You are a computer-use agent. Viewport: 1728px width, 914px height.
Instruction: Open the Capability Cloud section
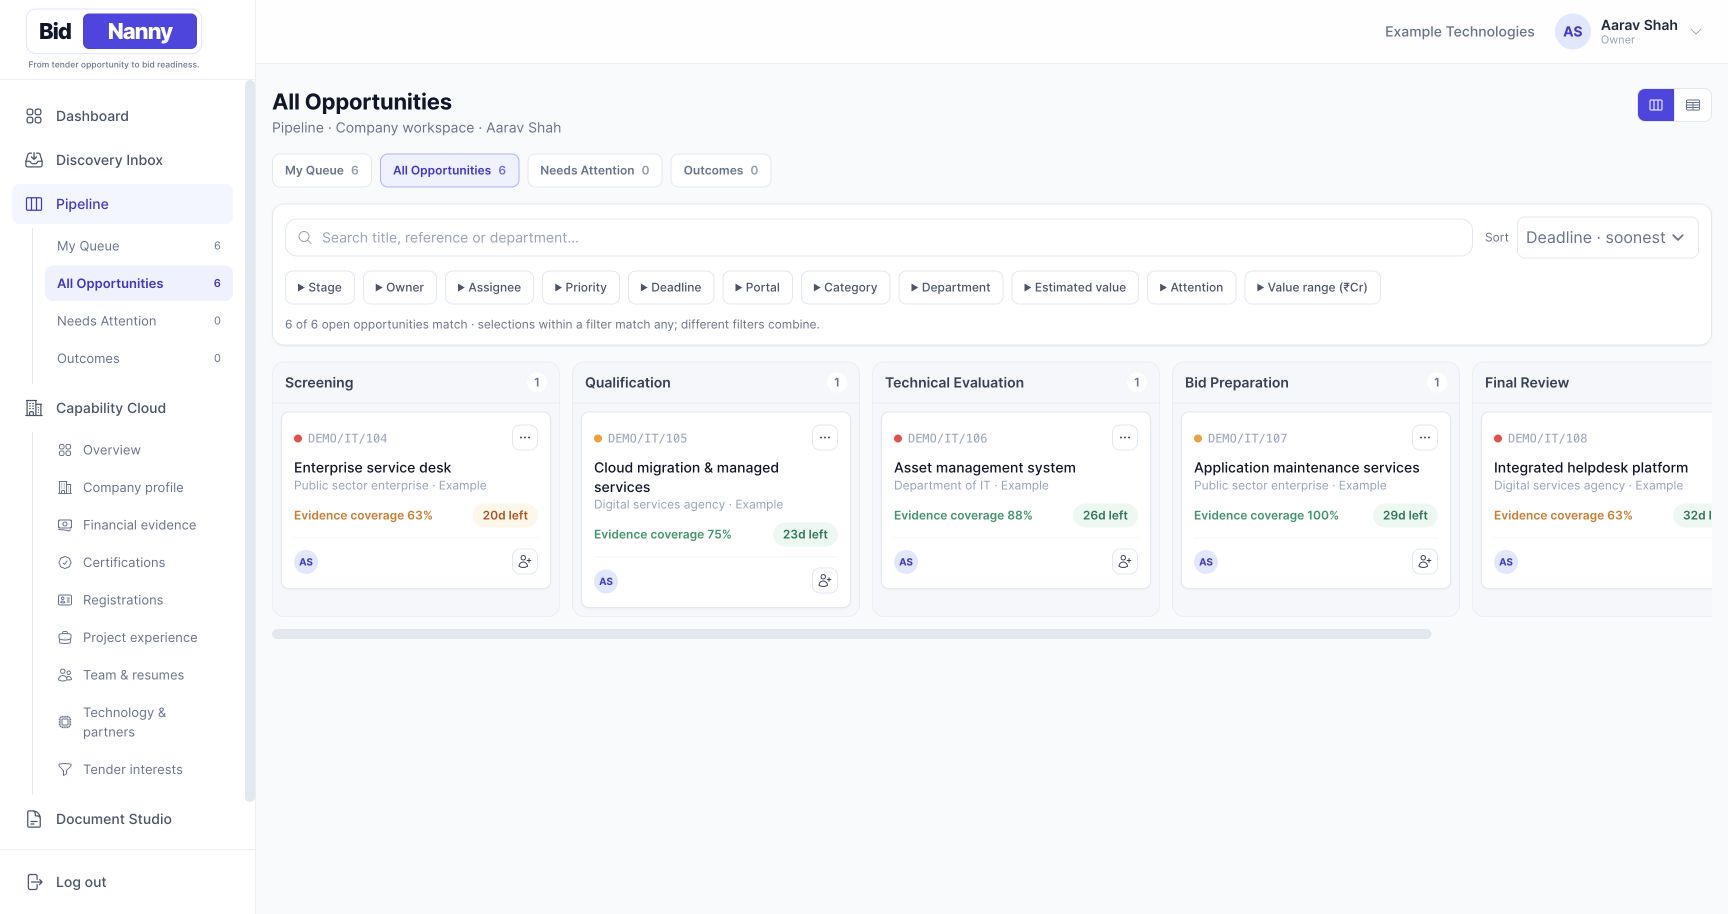(x=122, y=408)
